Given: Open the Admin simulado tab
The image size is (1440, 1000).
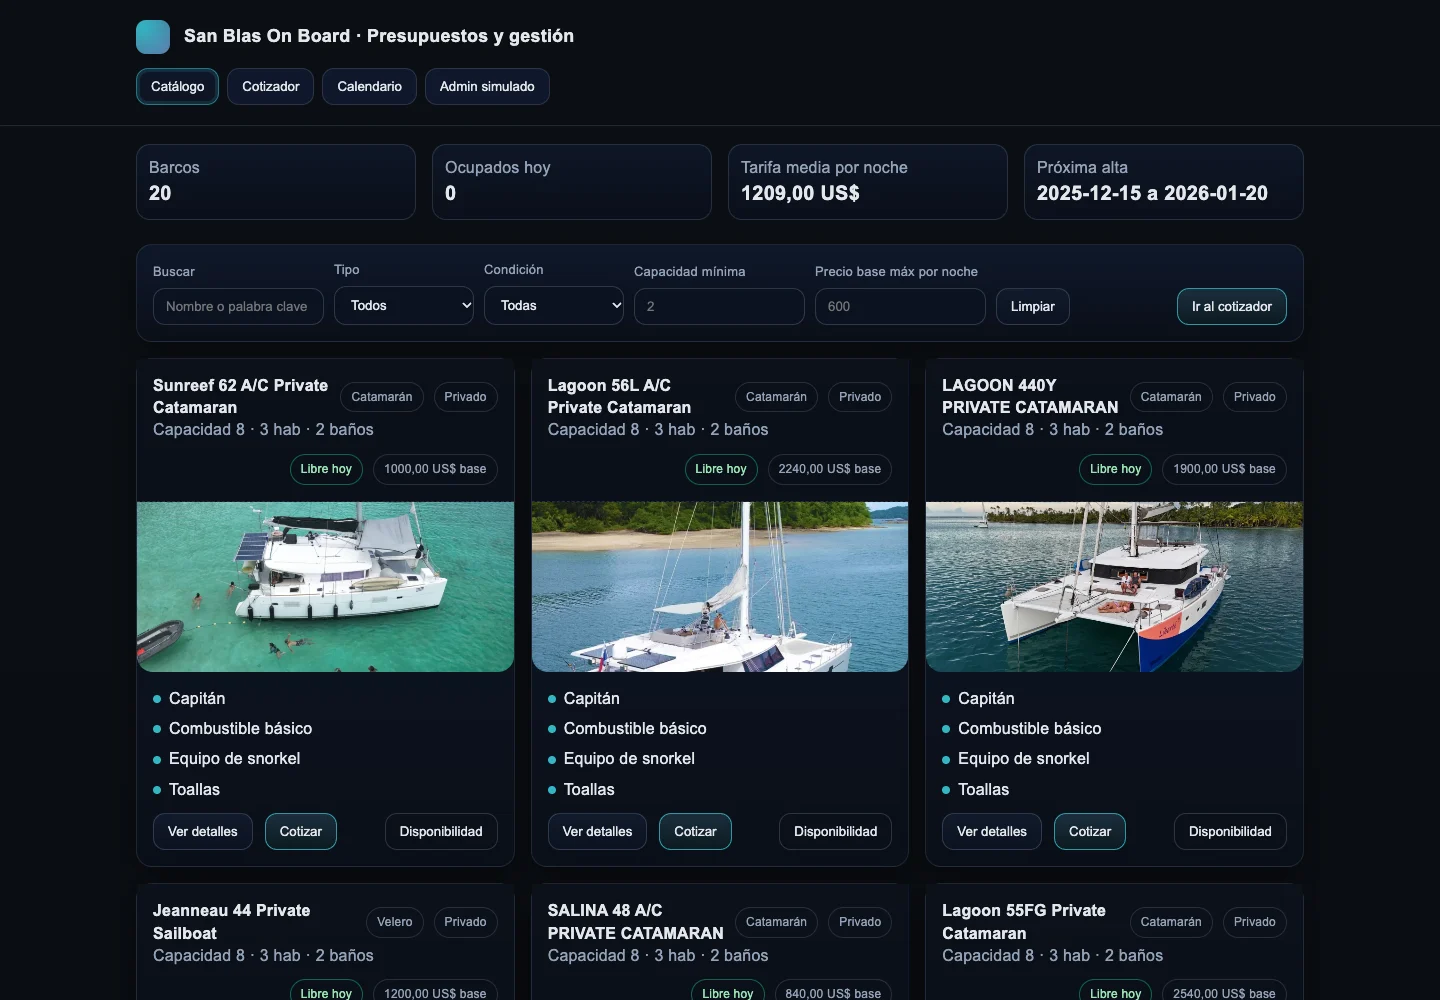Looking at the screenshot, I should (487, 86).
